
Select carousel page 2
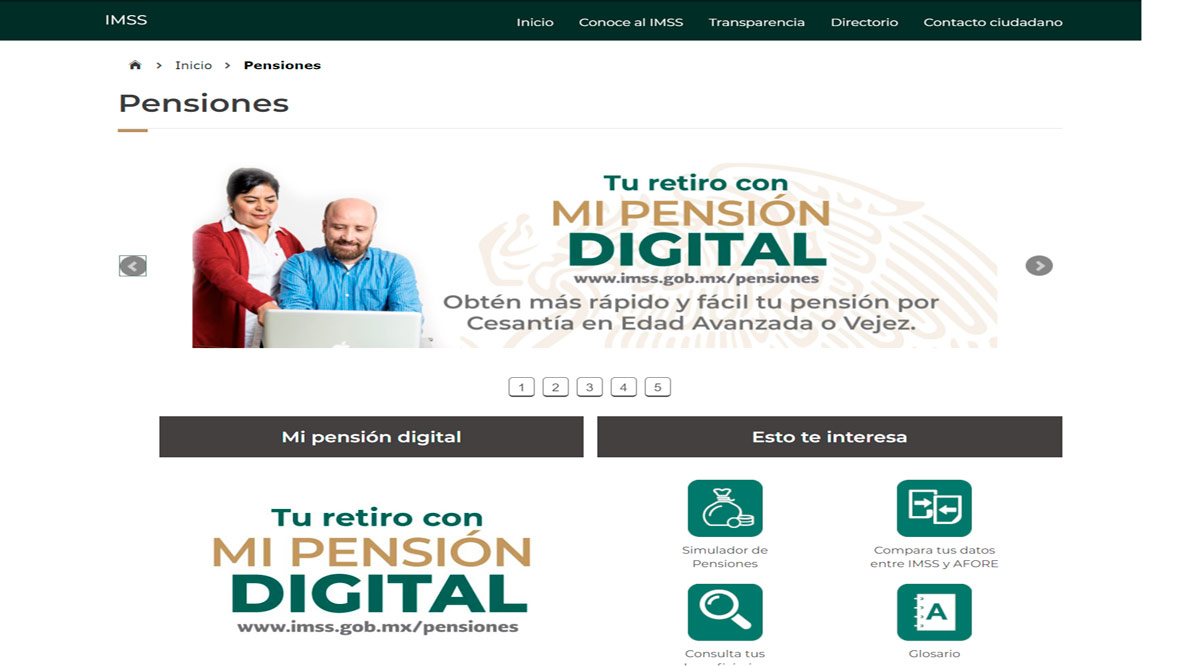(555, 387)
